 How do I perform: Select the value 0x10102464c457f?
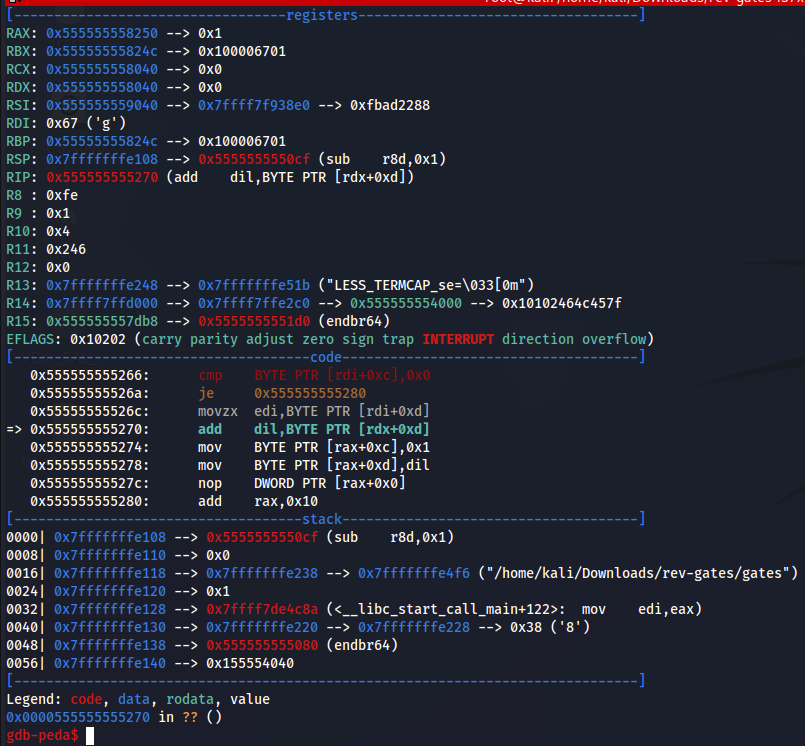tap(562, 303)
